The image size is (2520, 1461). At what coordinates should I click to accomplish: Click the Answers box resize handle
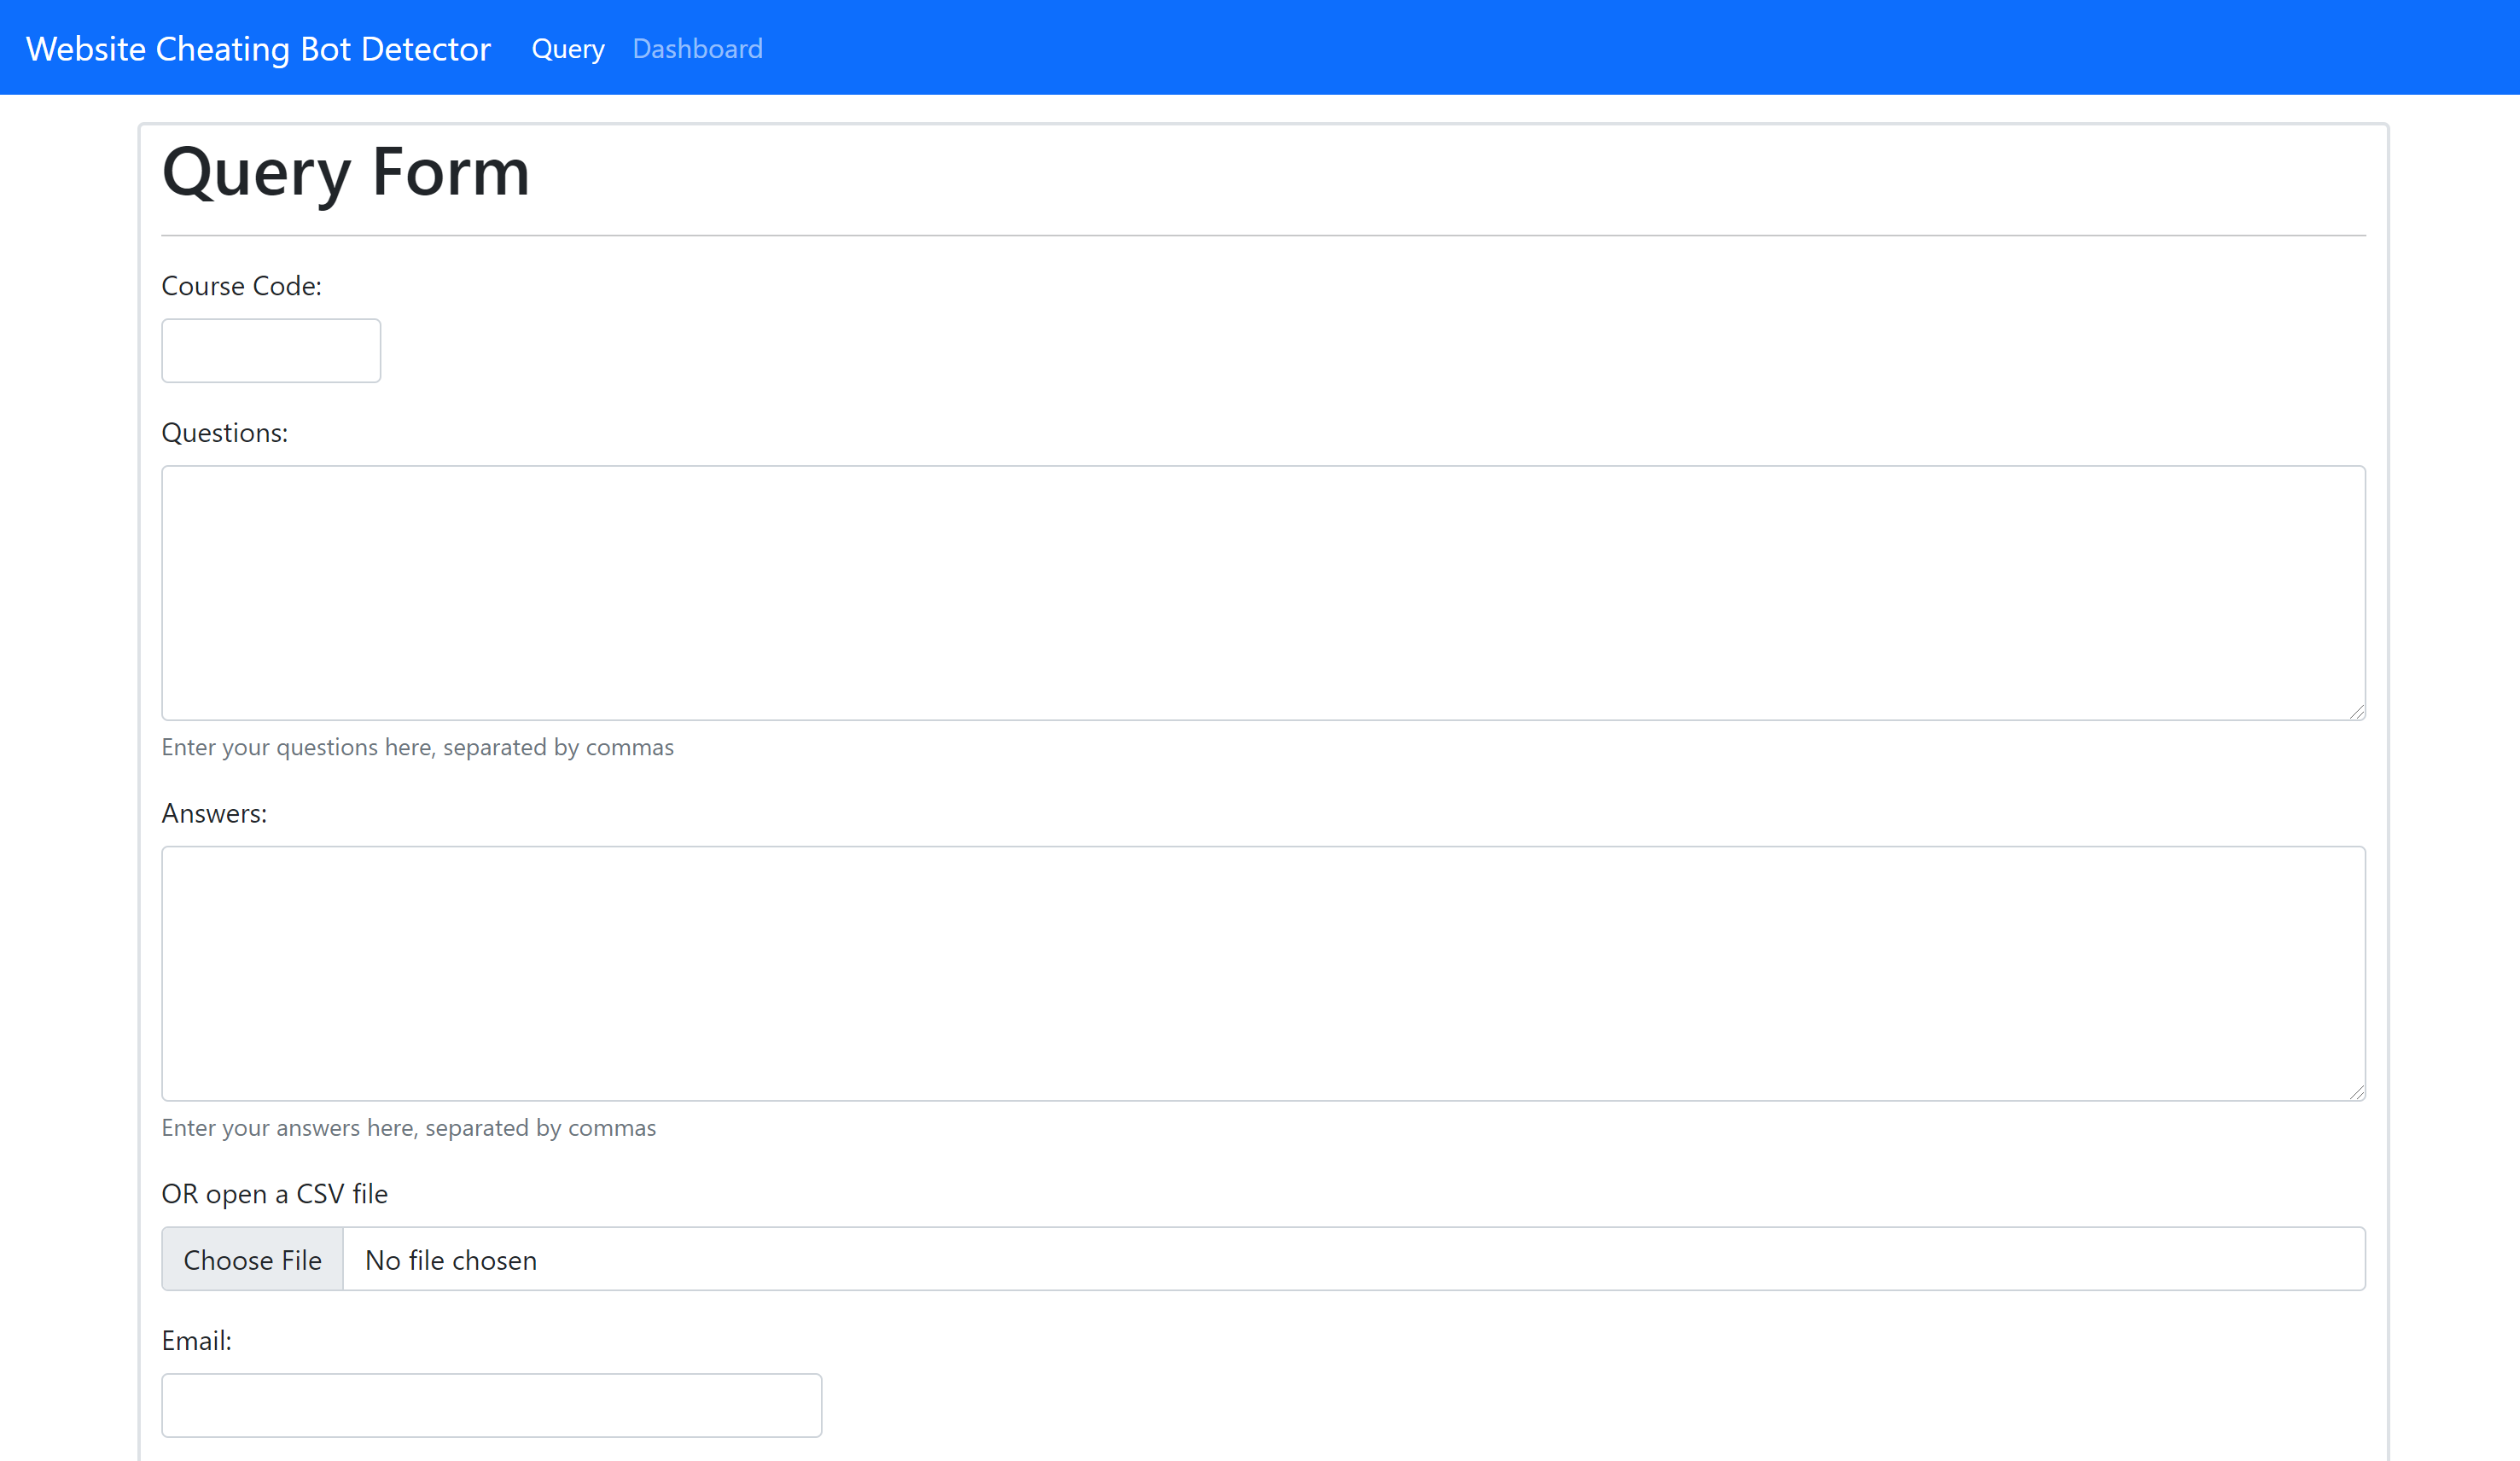tap(2357, 1092)
